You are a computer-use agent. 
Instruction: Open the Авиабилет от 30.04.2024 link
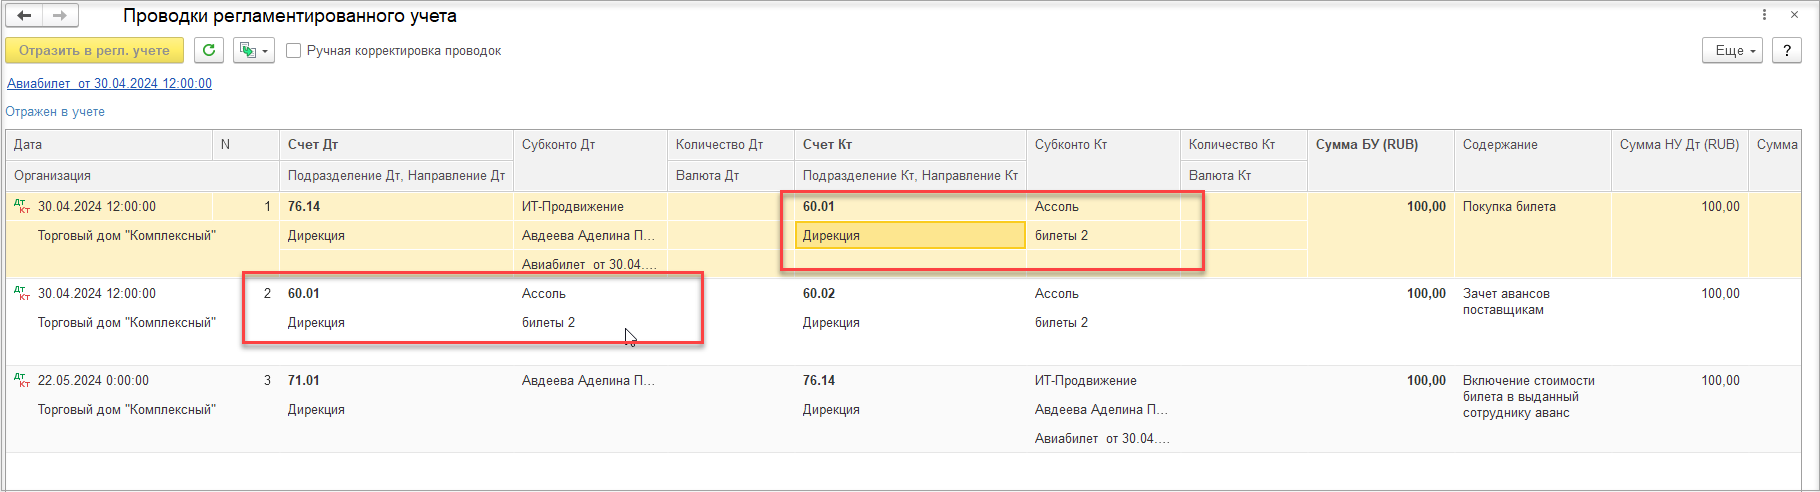(x=109, y=83)
